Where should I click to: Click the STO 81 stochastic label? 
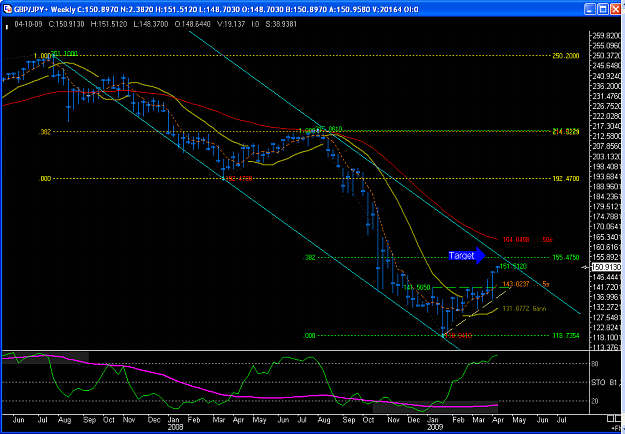[607, 383]
